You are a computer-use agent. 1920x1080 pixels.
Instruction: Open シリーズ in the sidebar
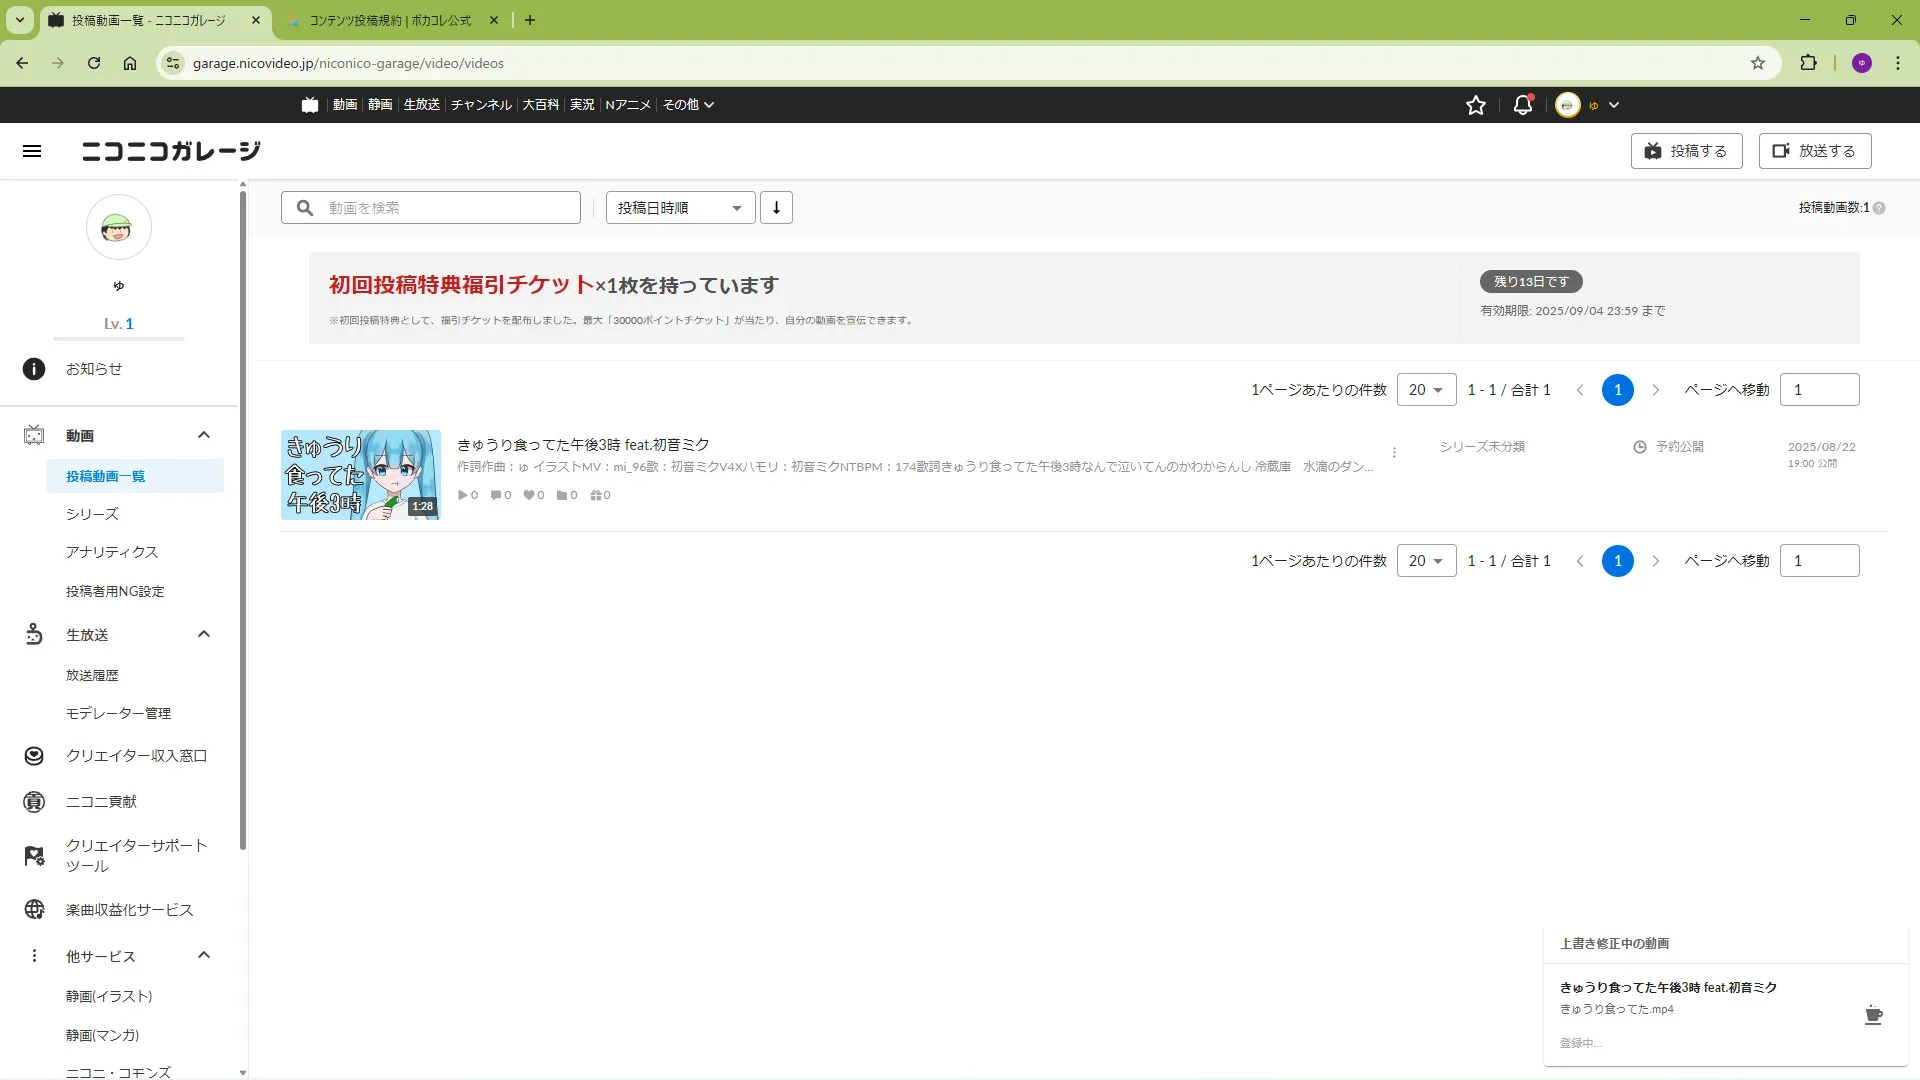click(x=92, y=514)
